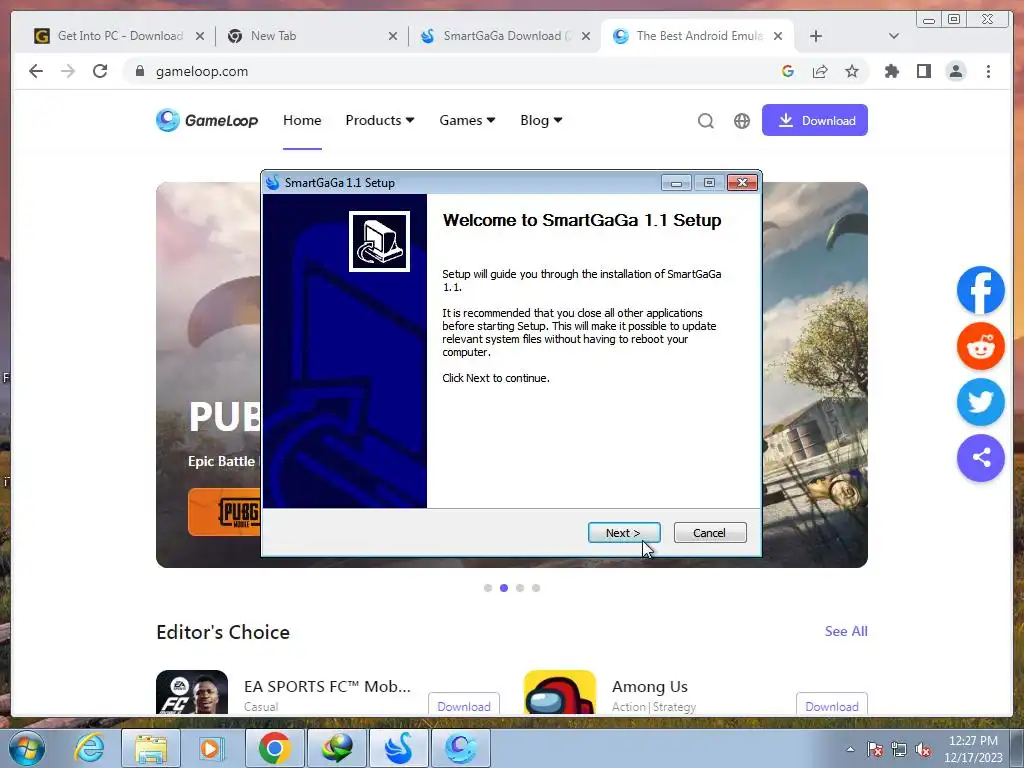Viewport: 1024px width, 768px height.
Task: Go forward in browser history
Action: [x=68, y=71]
